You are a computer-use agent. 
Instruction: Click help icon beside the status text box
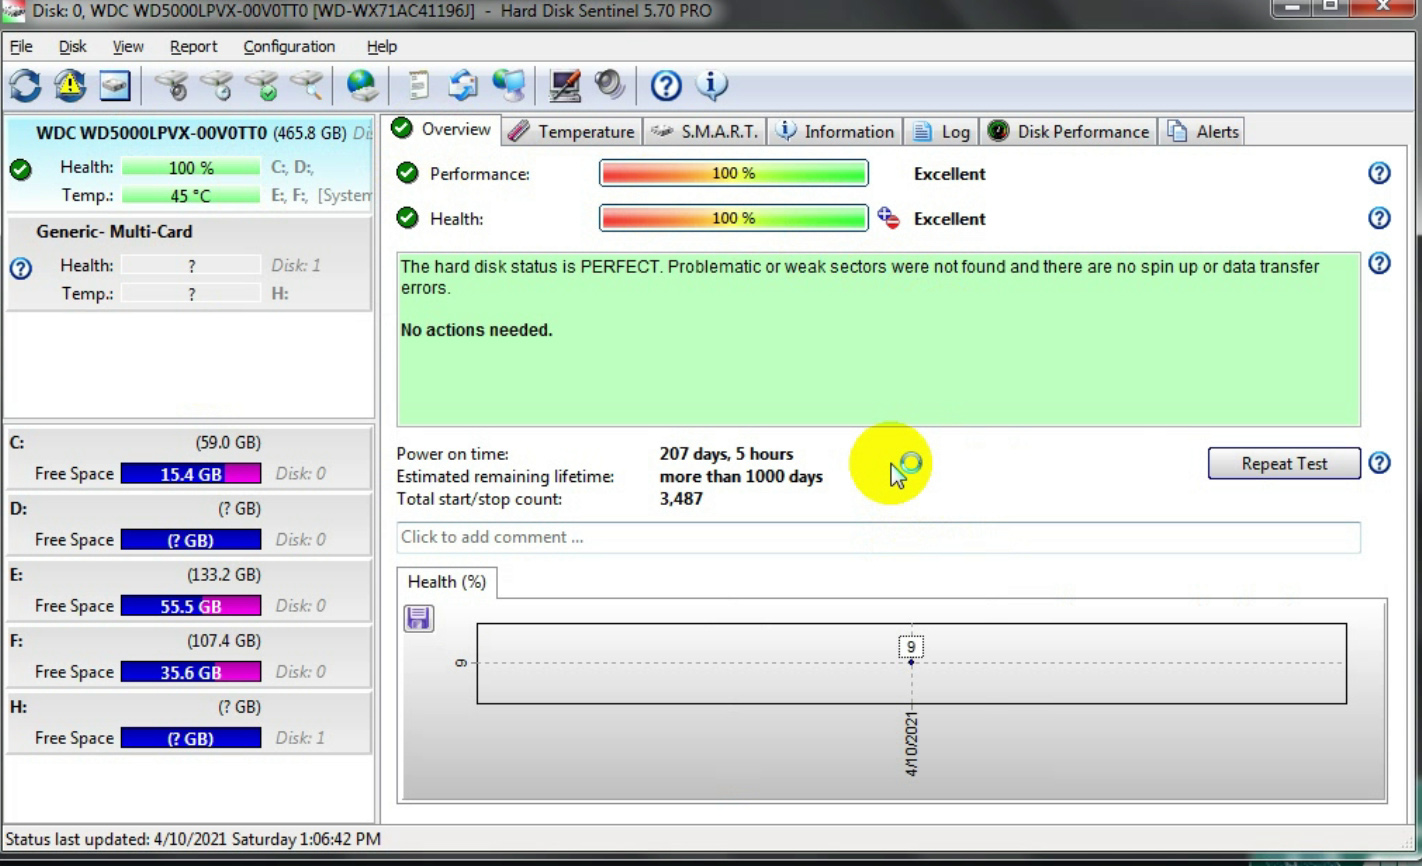point(1379,263)
